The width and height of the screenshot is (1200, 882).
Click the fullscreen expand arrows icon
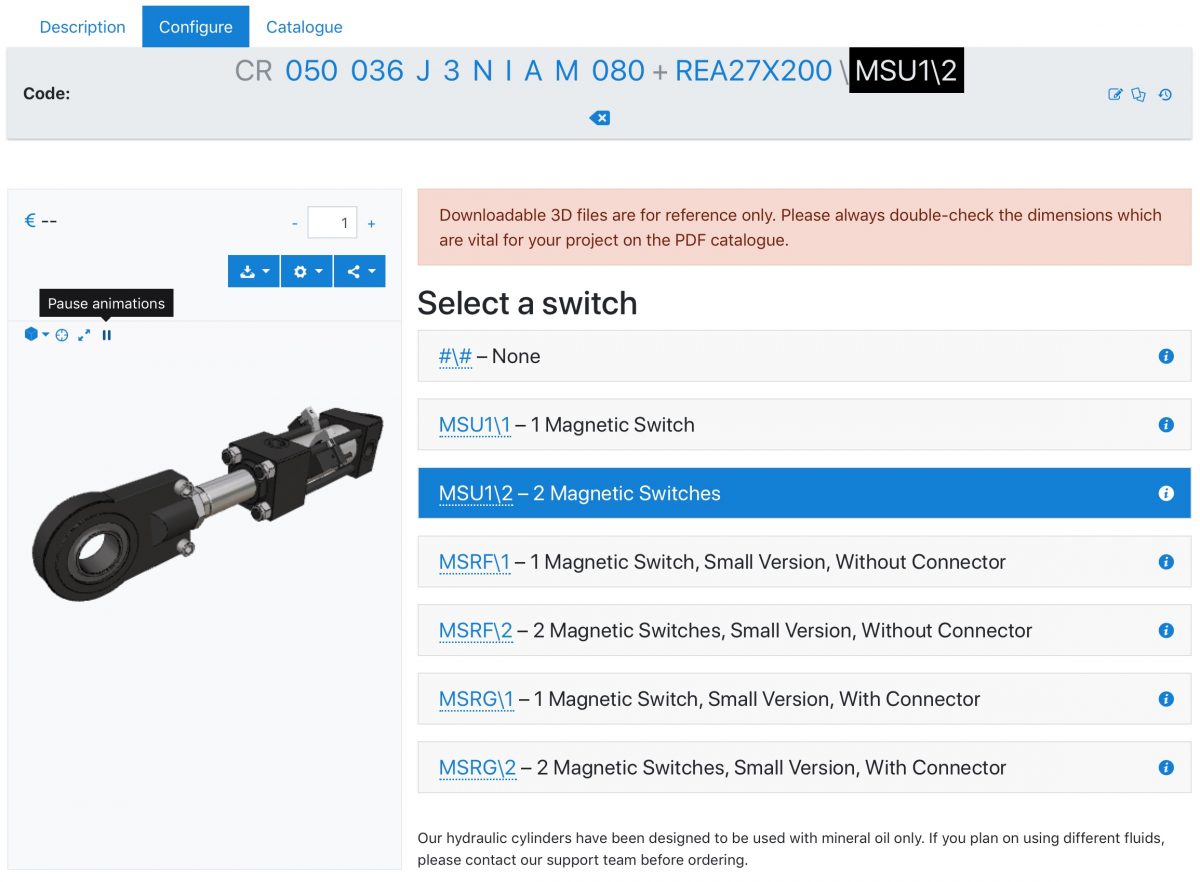coord(84,335)
